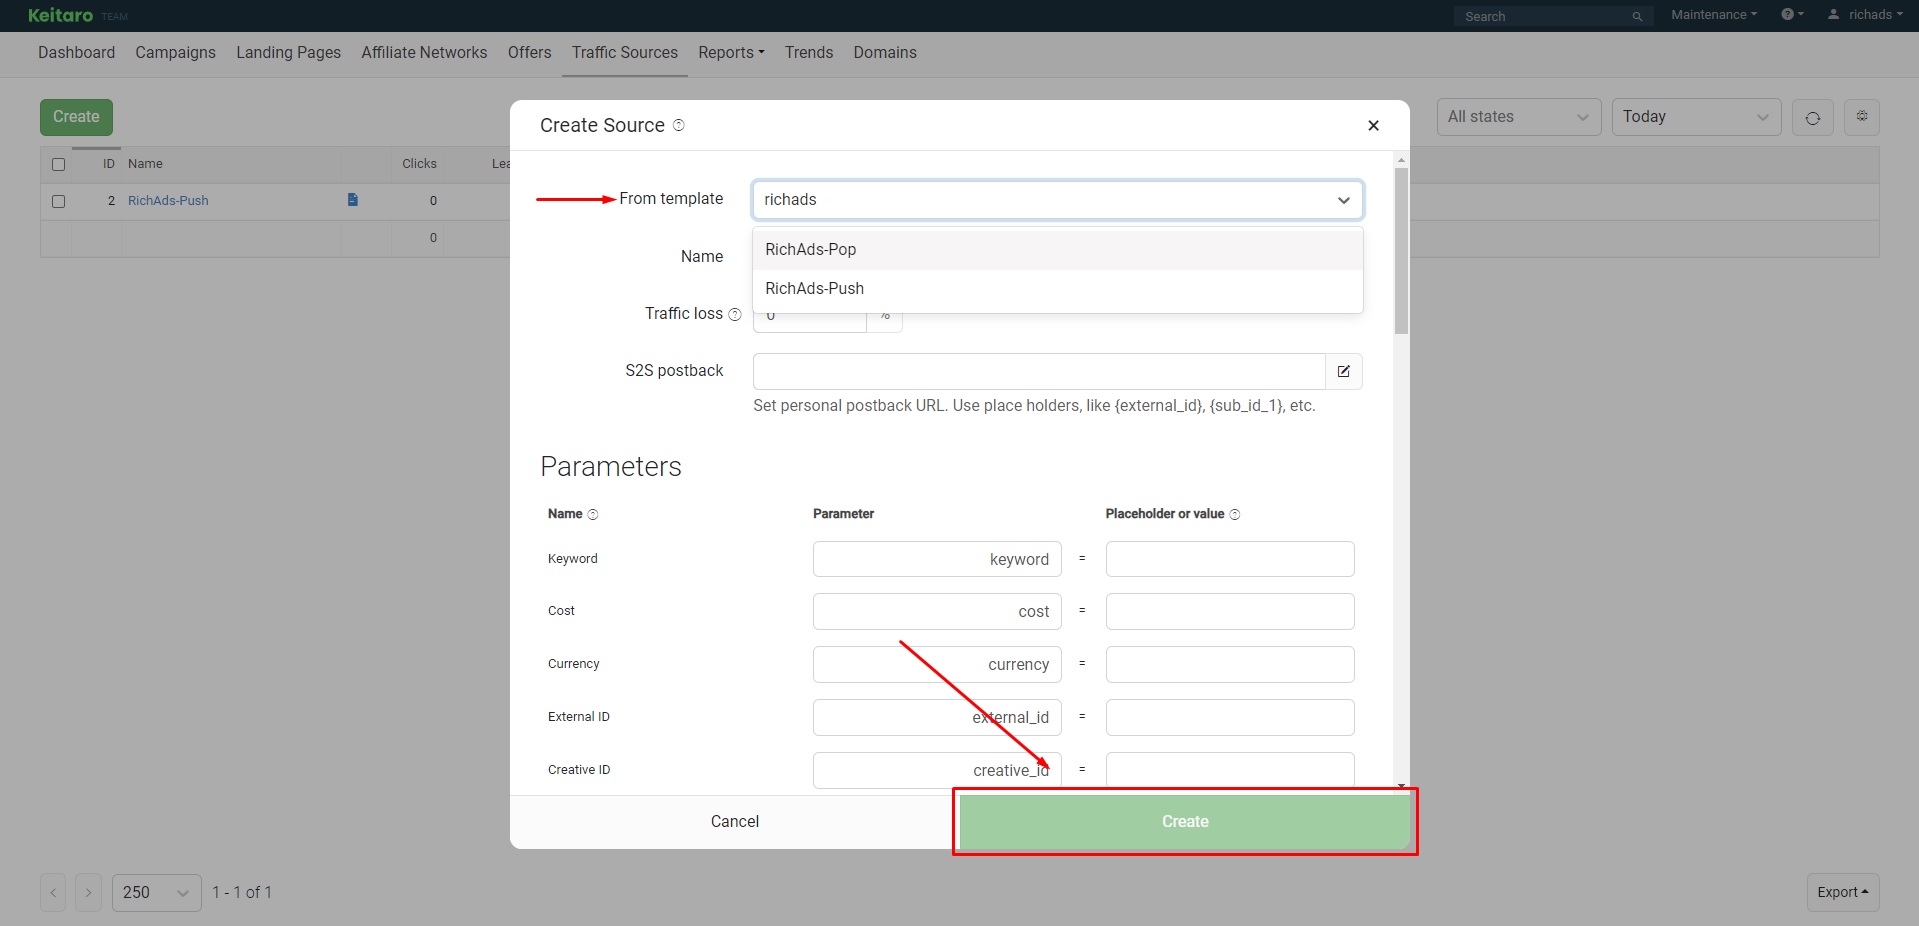This screenshot has height=926, width=1919.
Task: Open the help question mark menu
Action: (1792, 15)
